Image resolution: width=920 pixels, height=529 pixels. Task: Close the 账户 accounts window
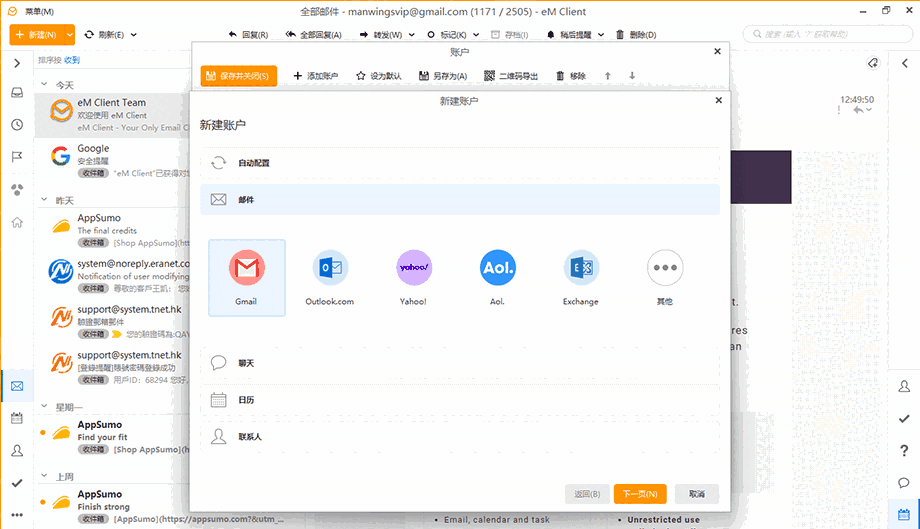point(717,51)
